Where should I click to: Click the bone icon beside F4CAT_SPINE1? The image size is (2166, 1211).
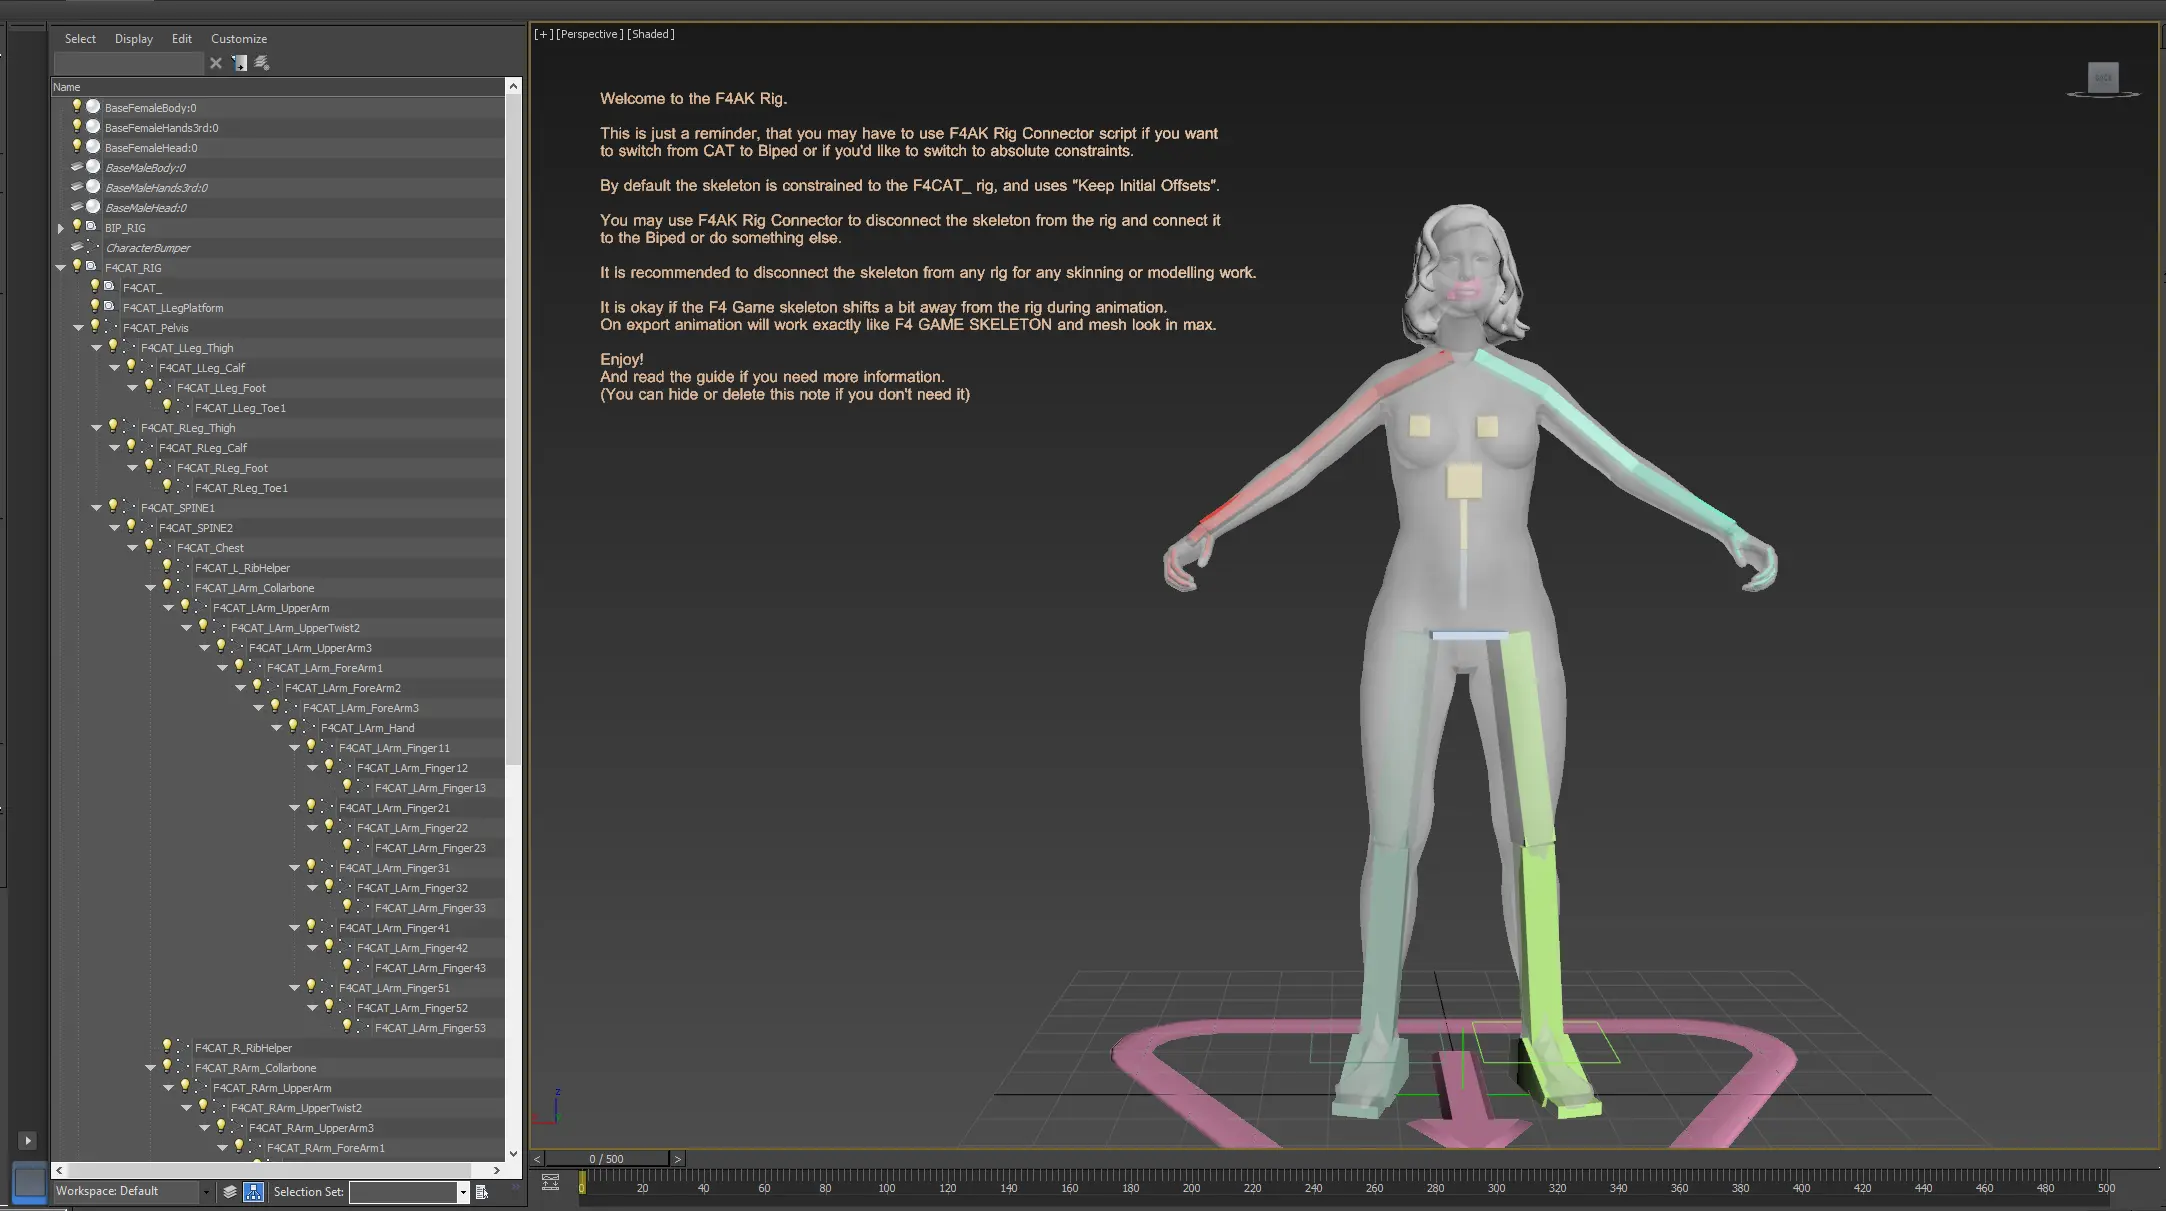(x=129, y=507)
